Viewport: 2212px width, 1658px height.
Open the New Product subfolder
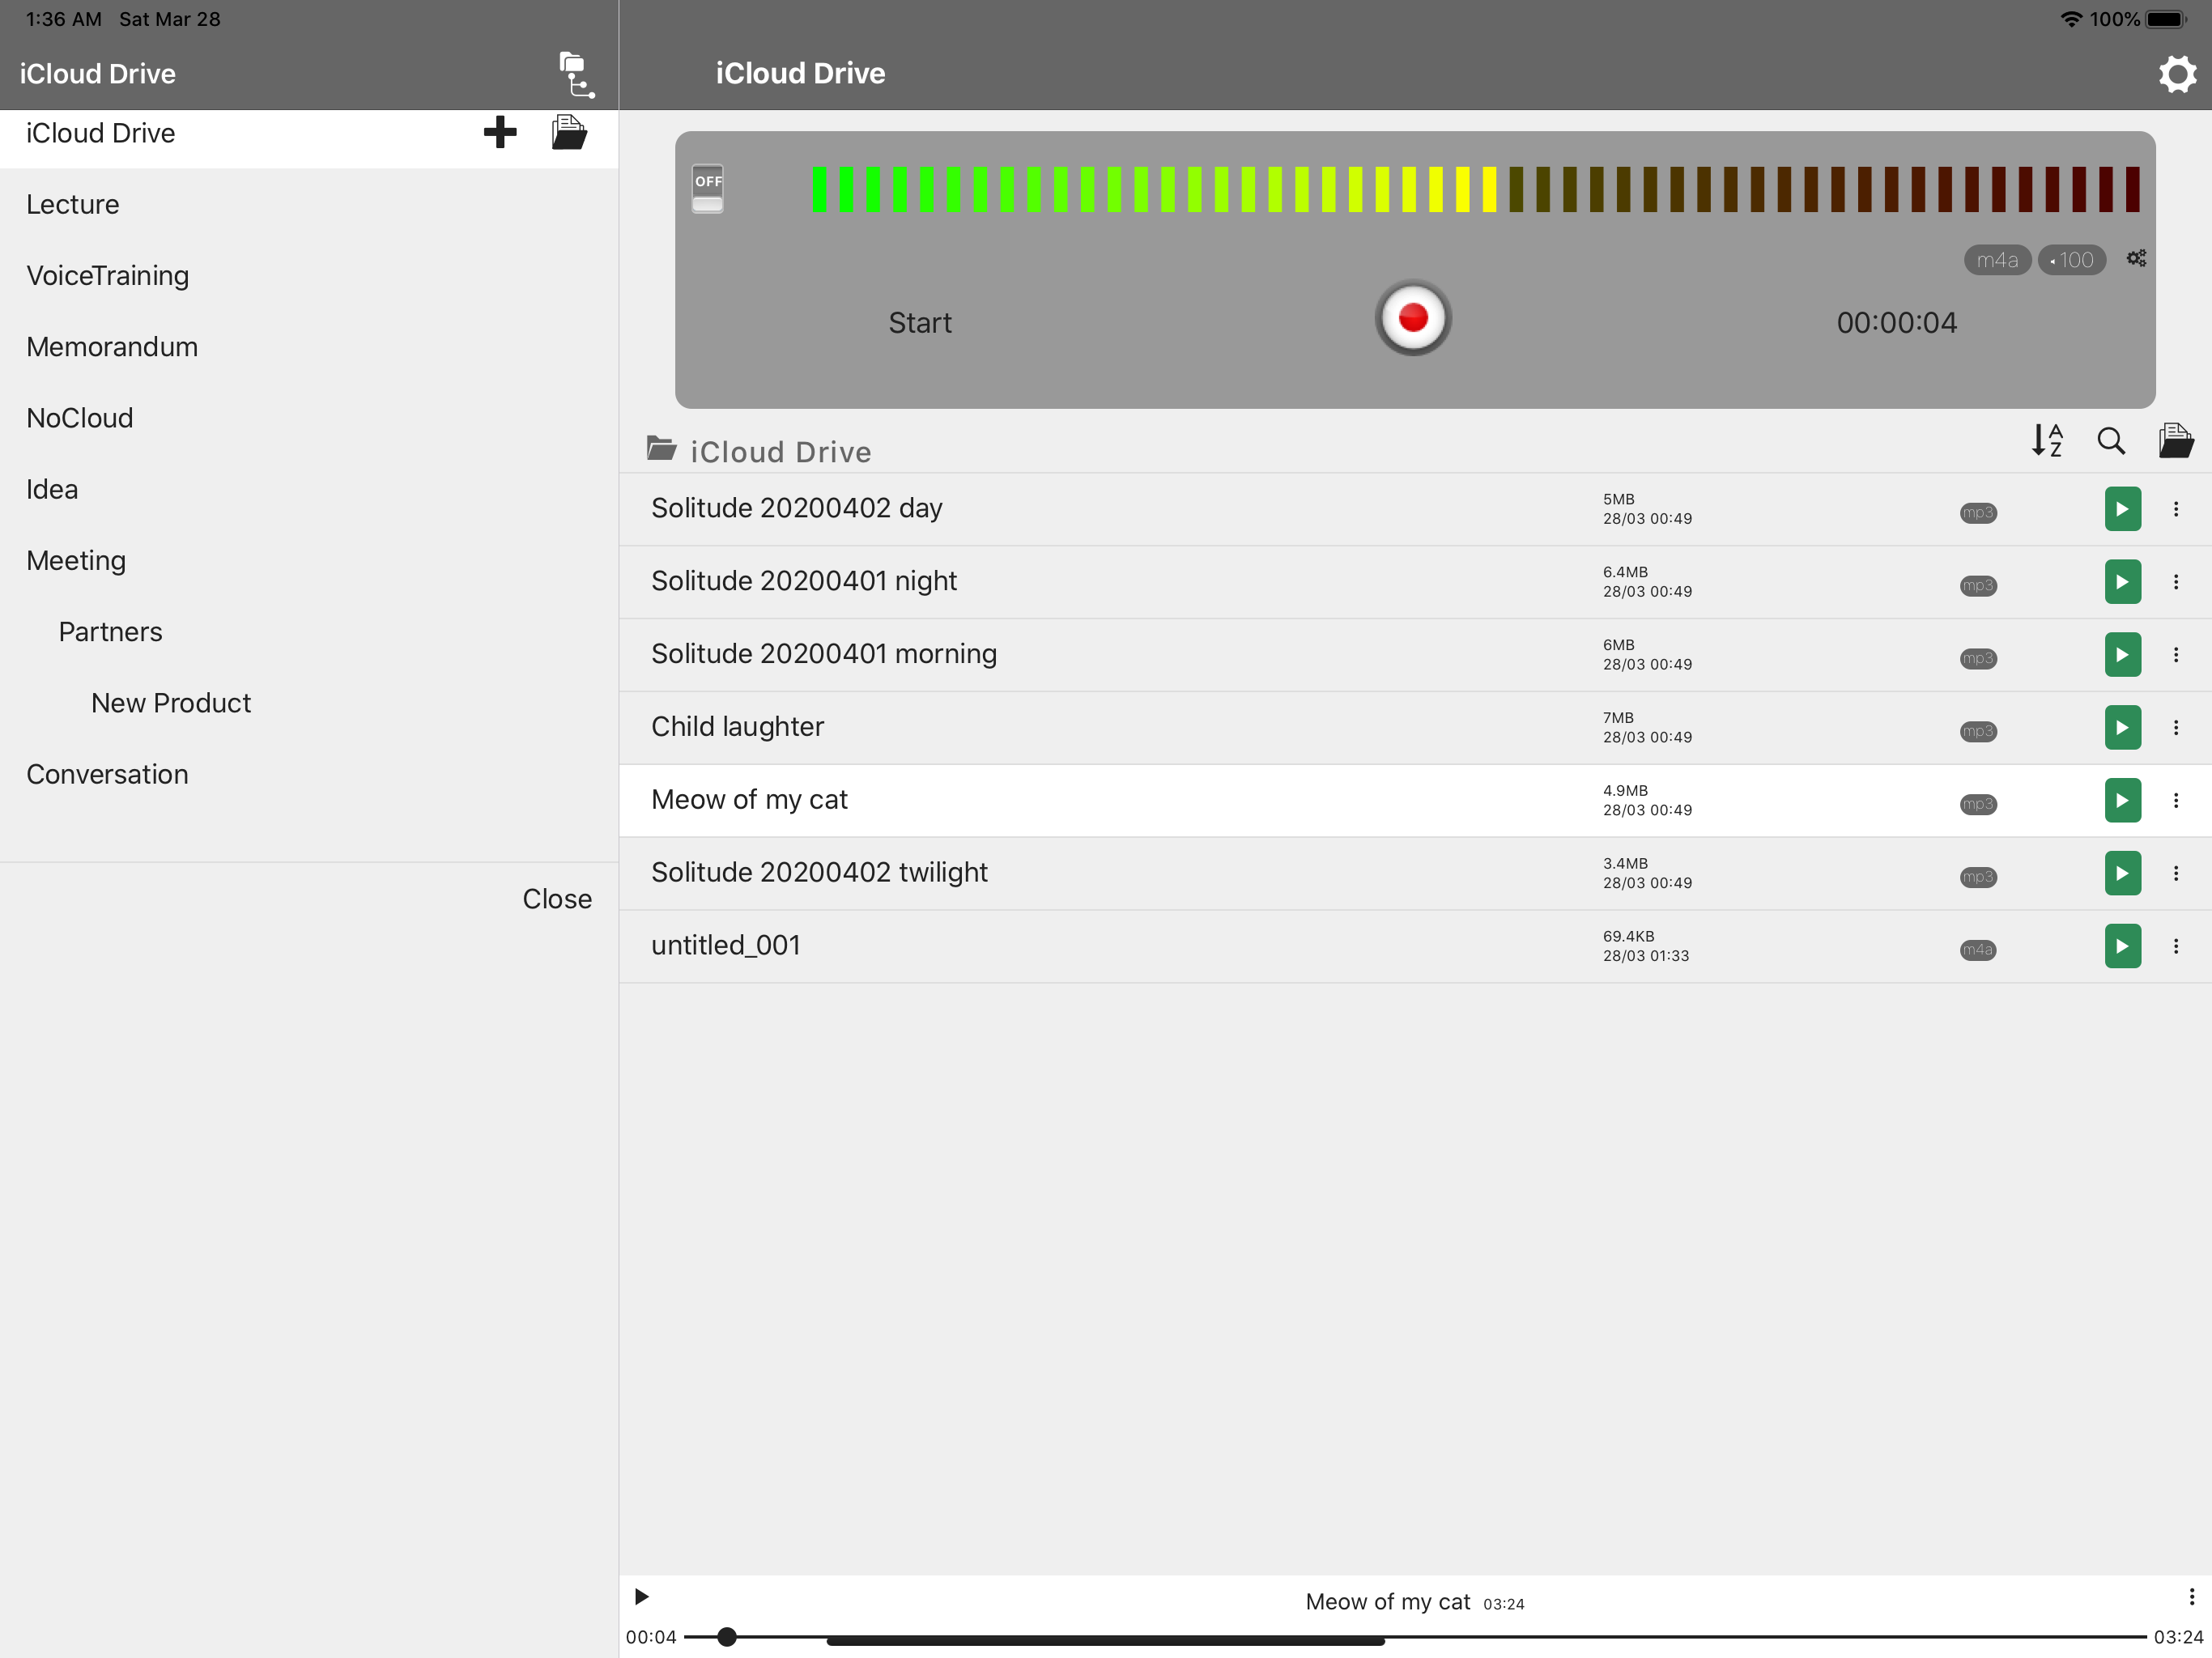click(171, 703)
